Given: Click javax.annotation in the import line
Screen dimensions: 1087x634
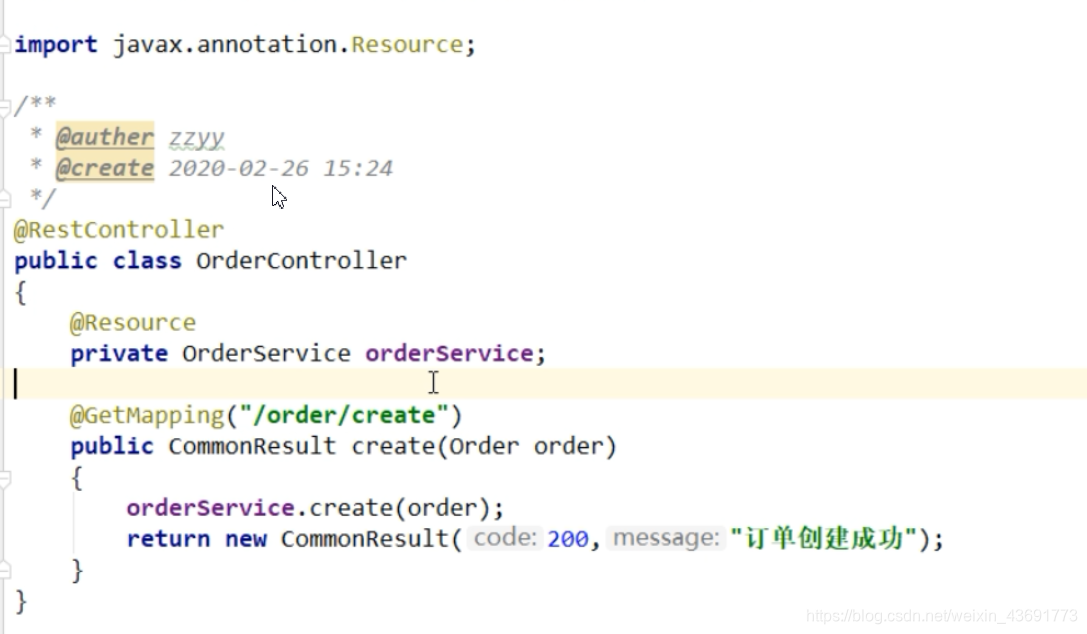Looking at the screenshot, I should 228,45.
